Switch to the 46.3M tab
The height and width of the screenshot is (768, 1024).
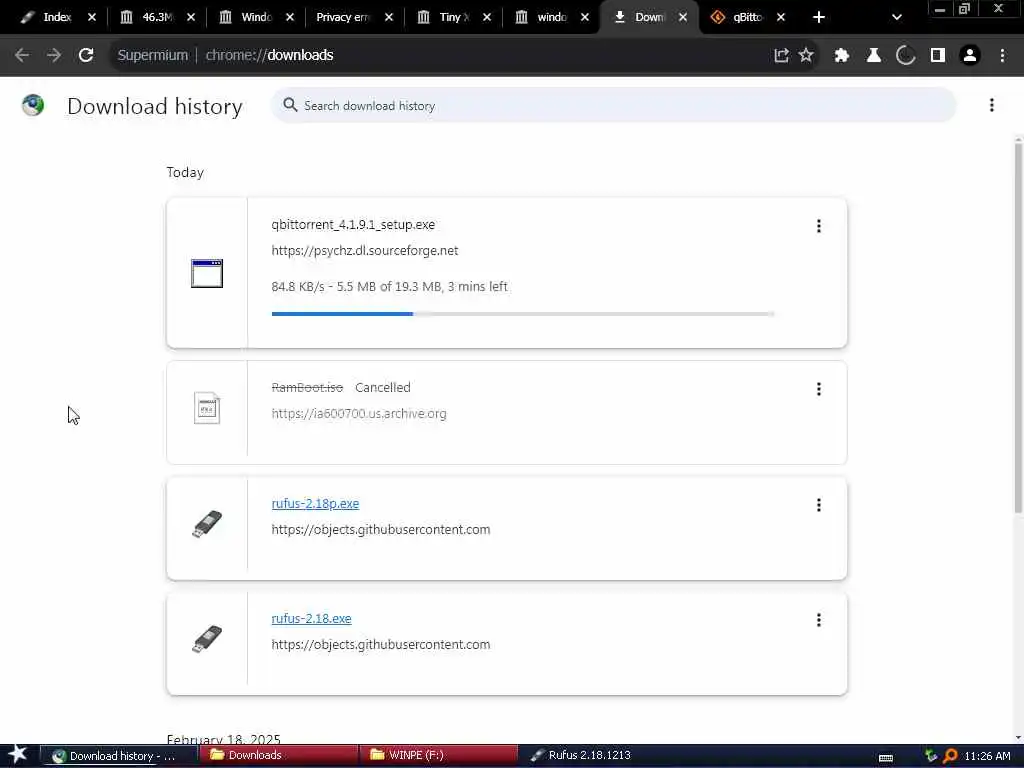click(157, 18)
